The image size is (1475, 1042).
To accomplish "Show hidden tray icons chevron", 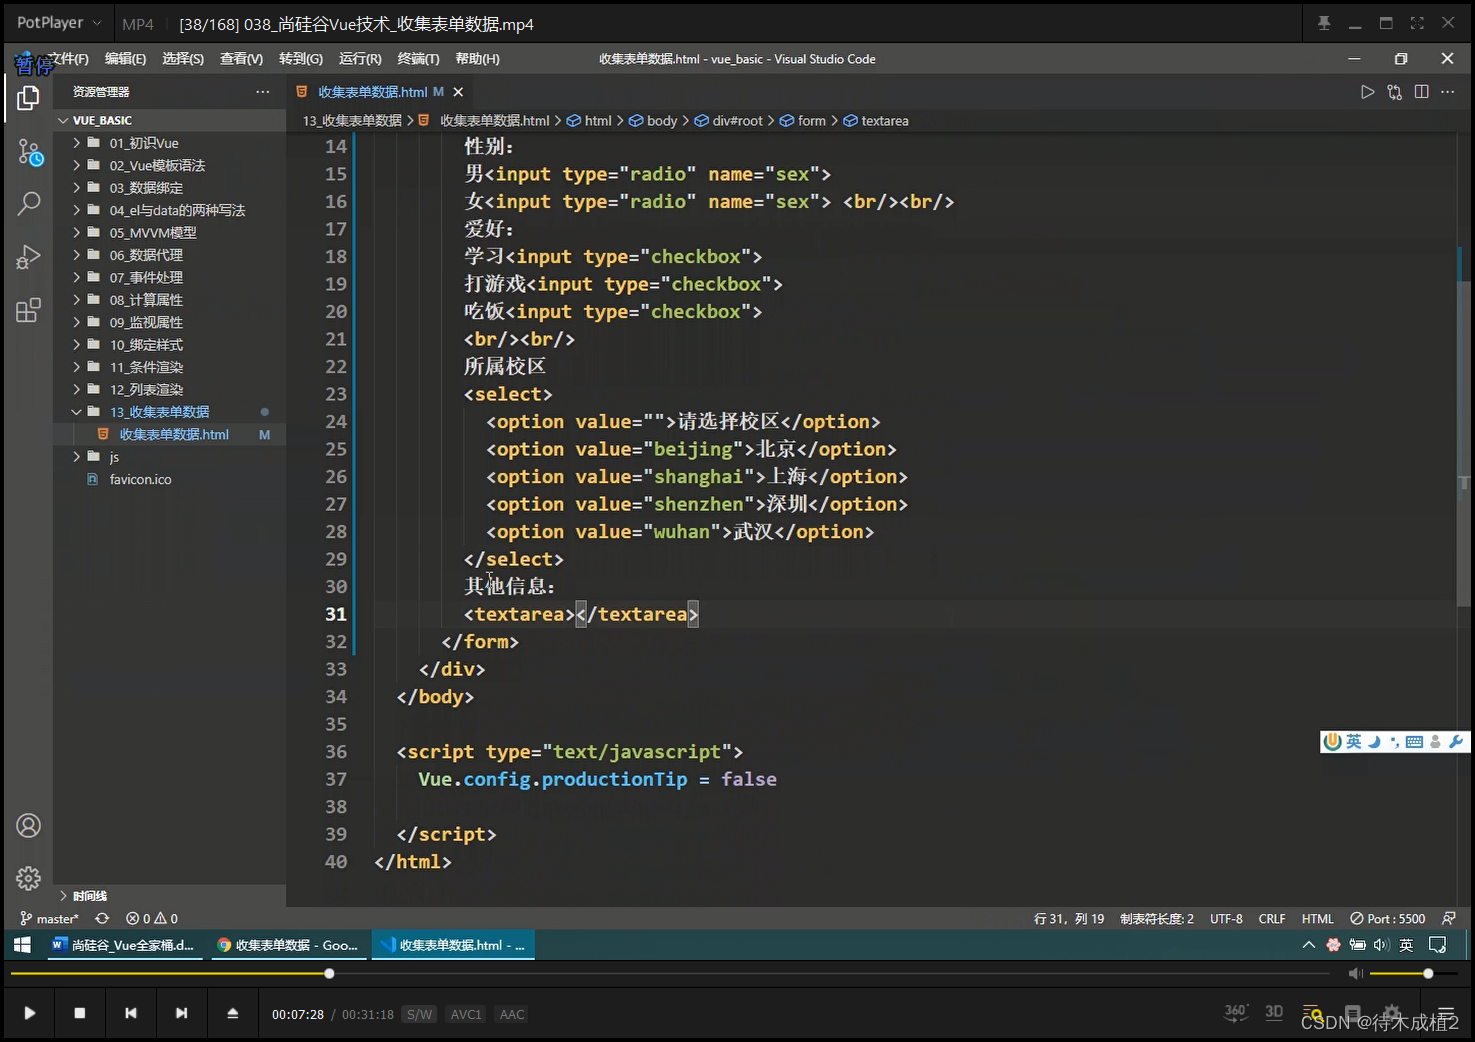I will 1308,945.
